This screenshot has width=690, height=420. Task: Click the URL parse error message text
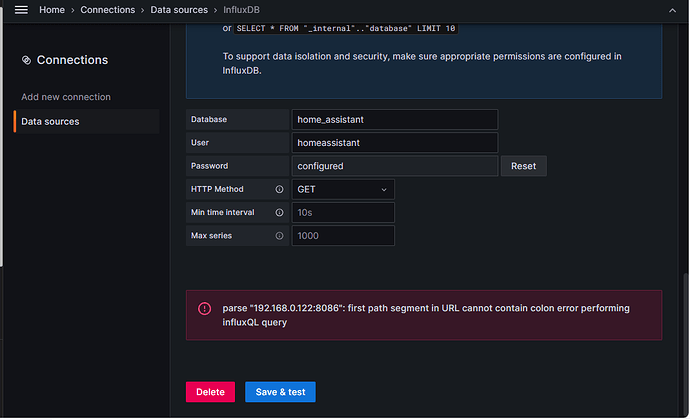pyautogui.click(x=426, y=315)
